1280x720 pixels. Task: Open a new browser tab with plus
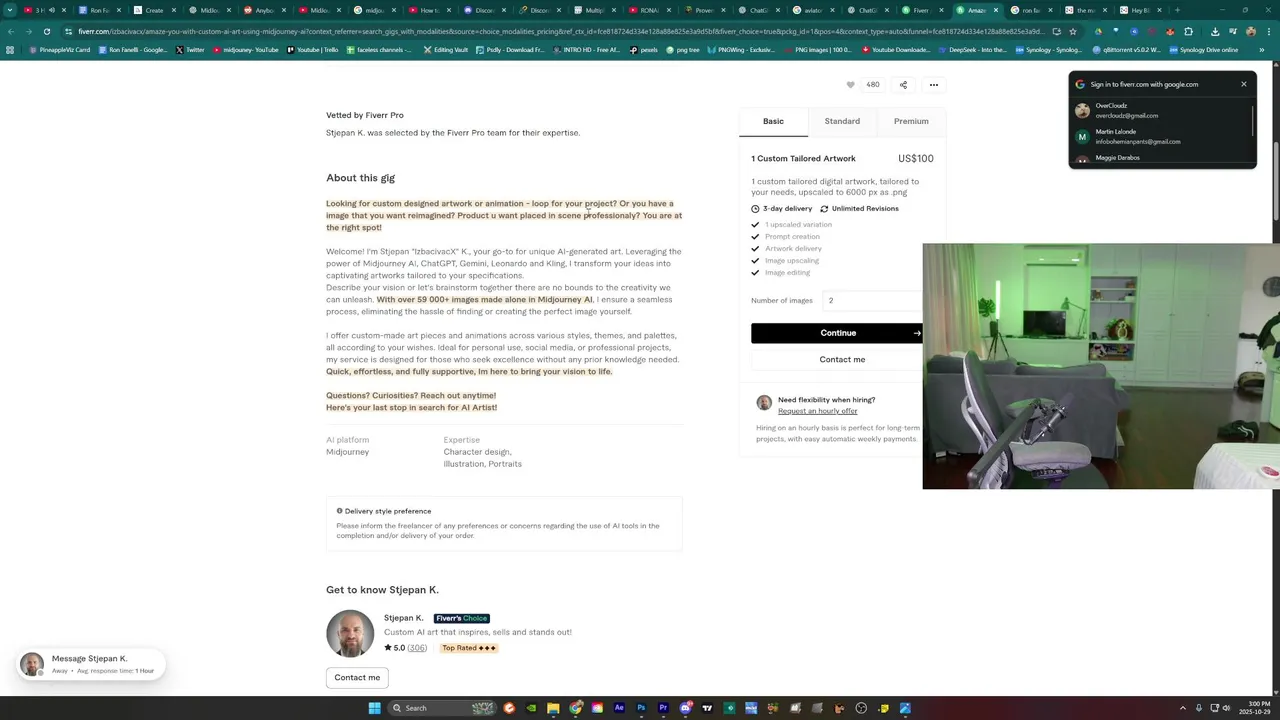pyautogui.click(x=1177, y=10)
